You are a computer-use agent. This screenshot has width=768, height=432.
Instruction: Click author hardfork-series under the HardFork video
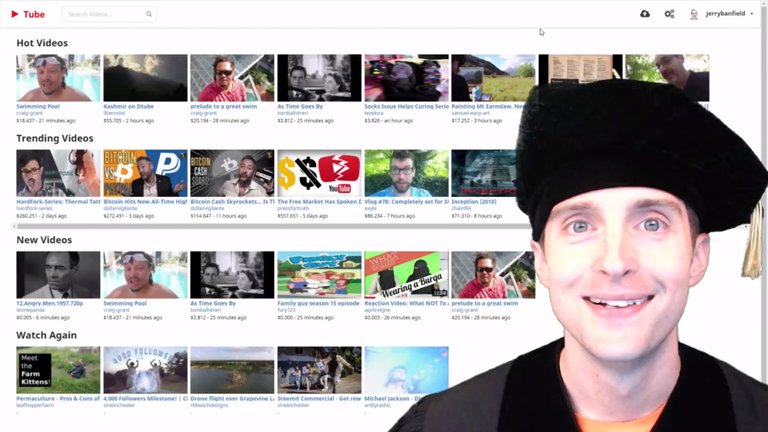click(x=34, y=209)
